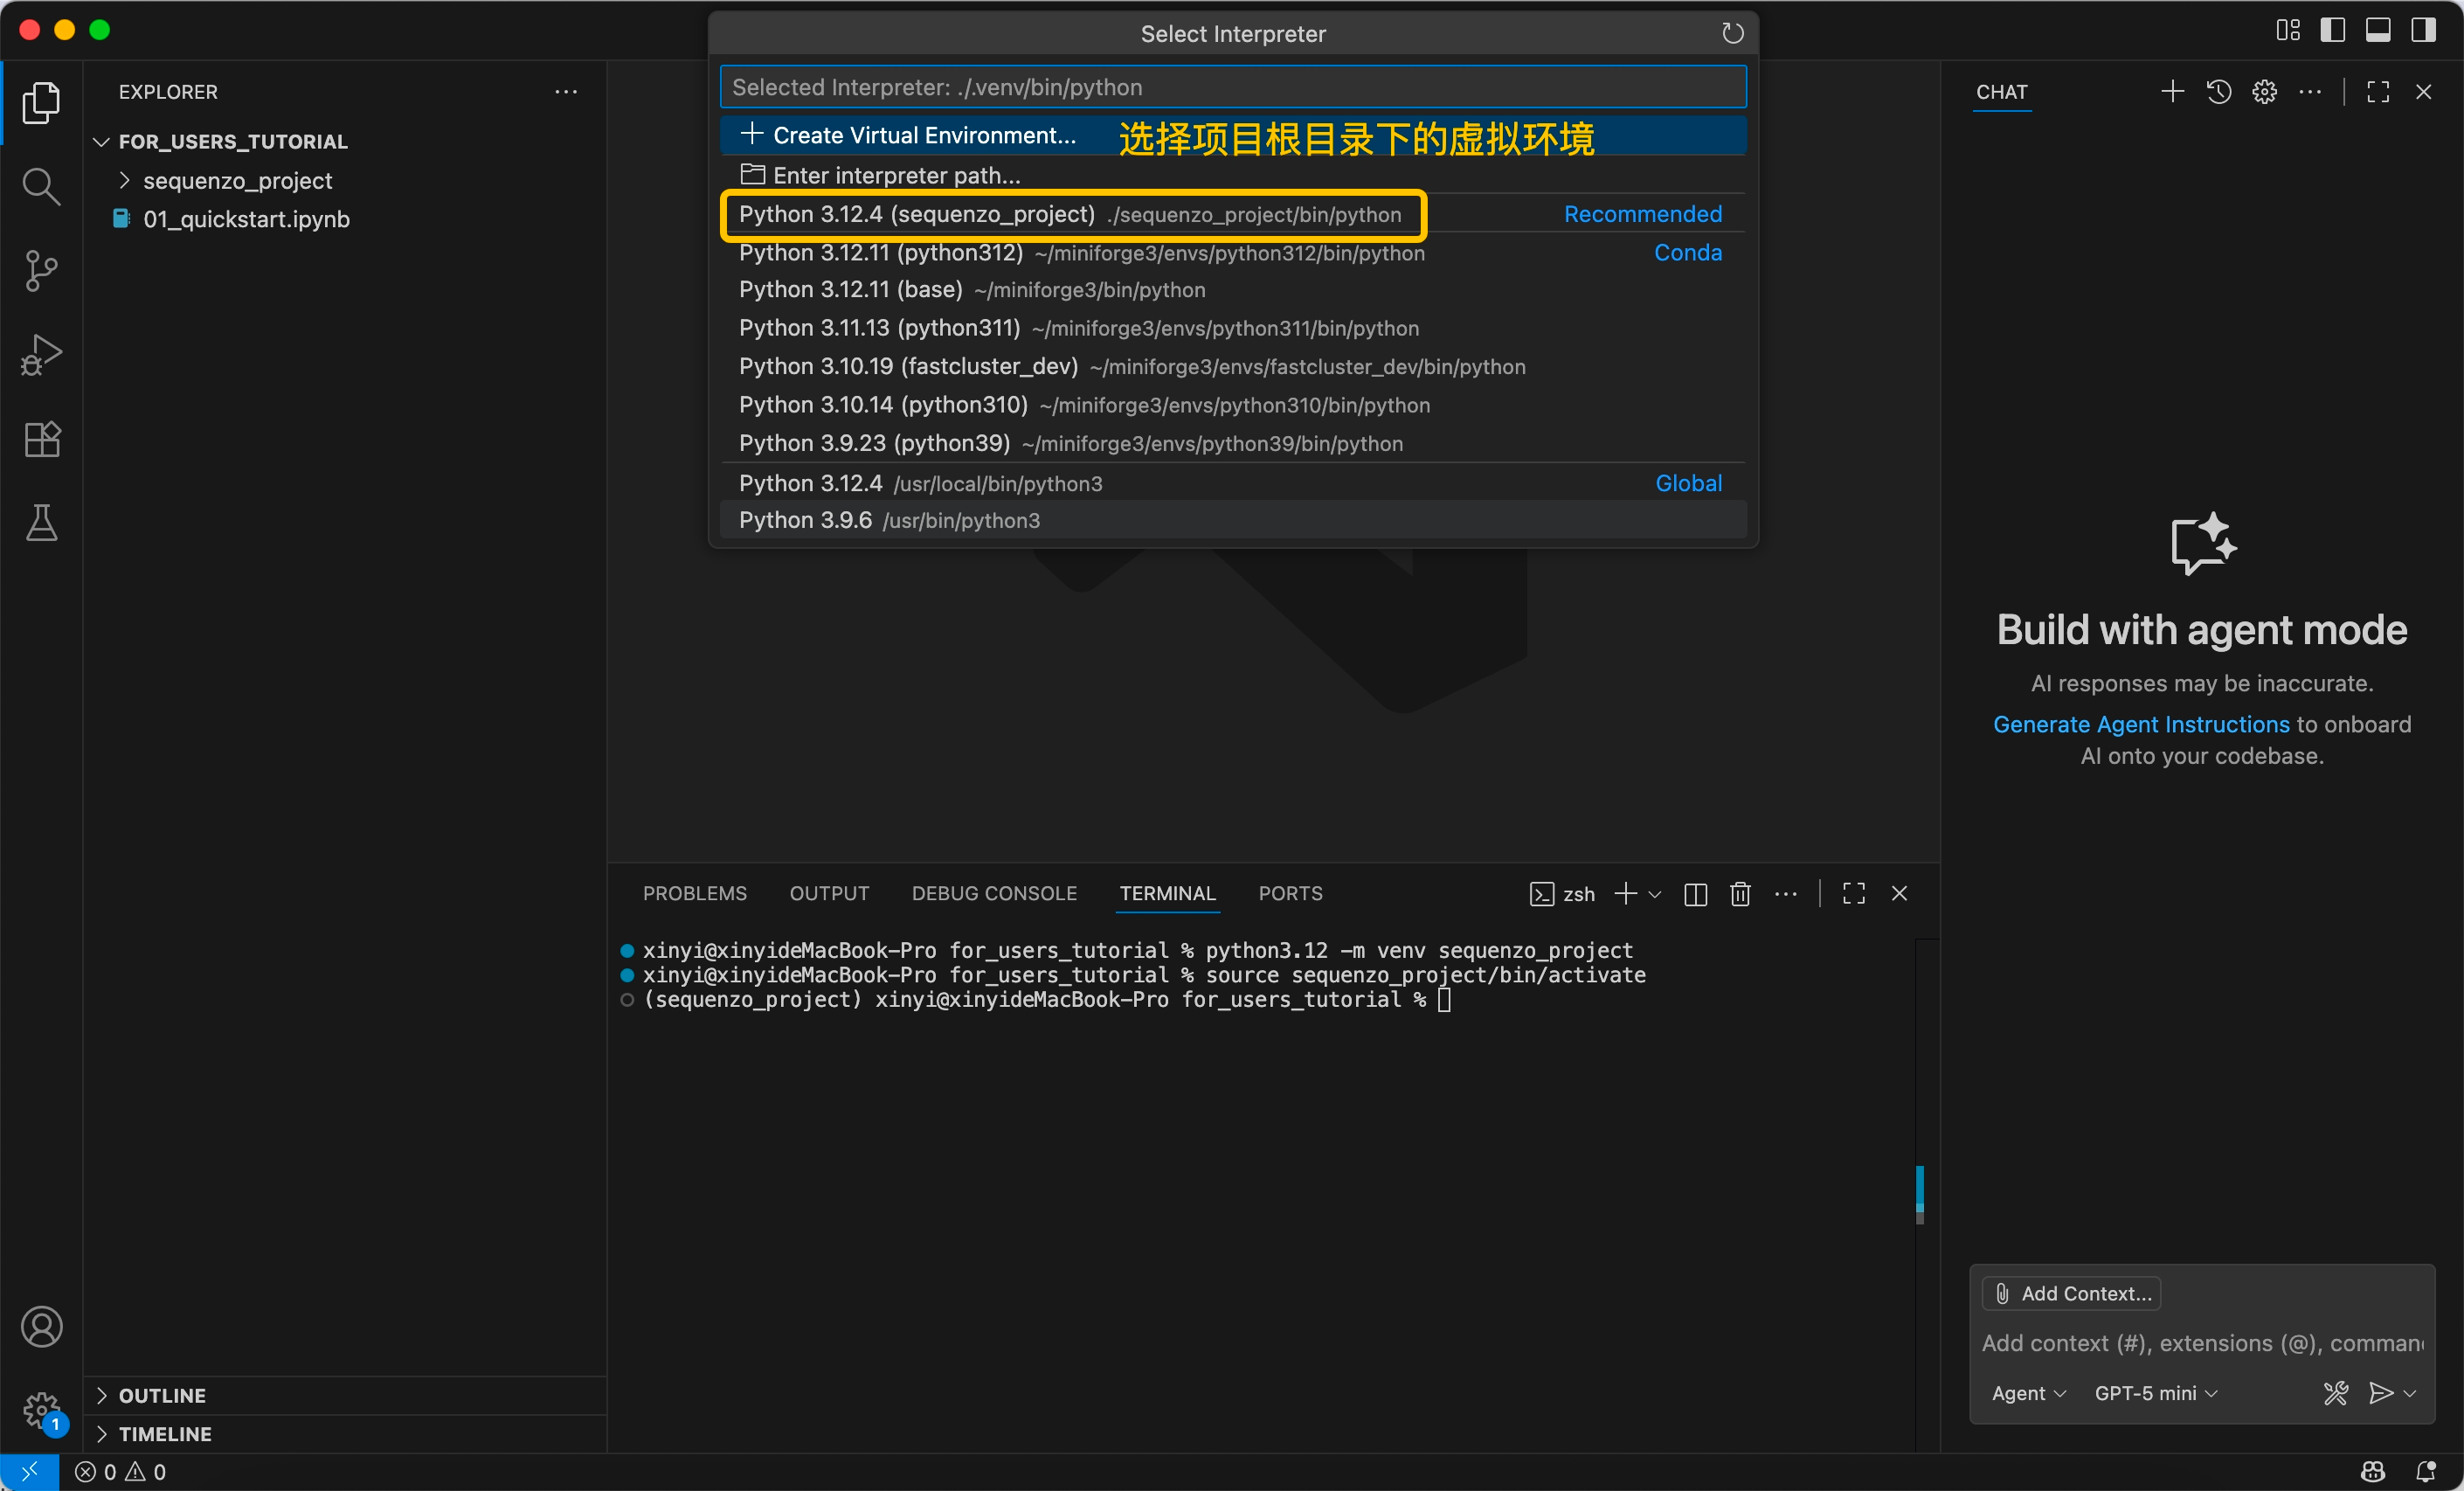Open the Extensions view
The width and height of the screenshot is (2464, 1491).
click(x=41, y=438)
